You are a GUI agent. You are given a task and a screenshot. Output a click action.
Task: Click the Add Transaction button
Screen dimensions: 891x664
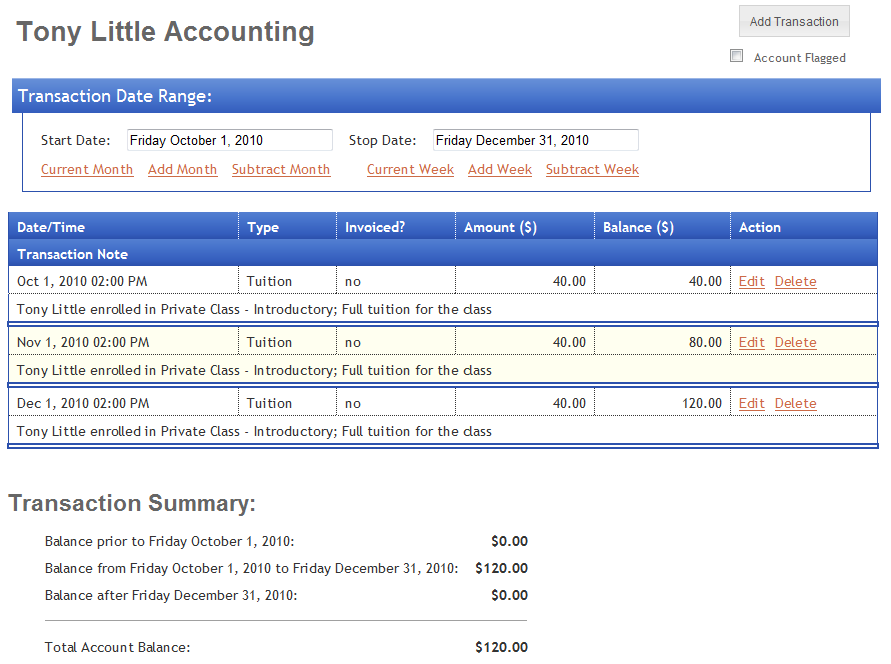pyautogui.click(x=794, y=22)
